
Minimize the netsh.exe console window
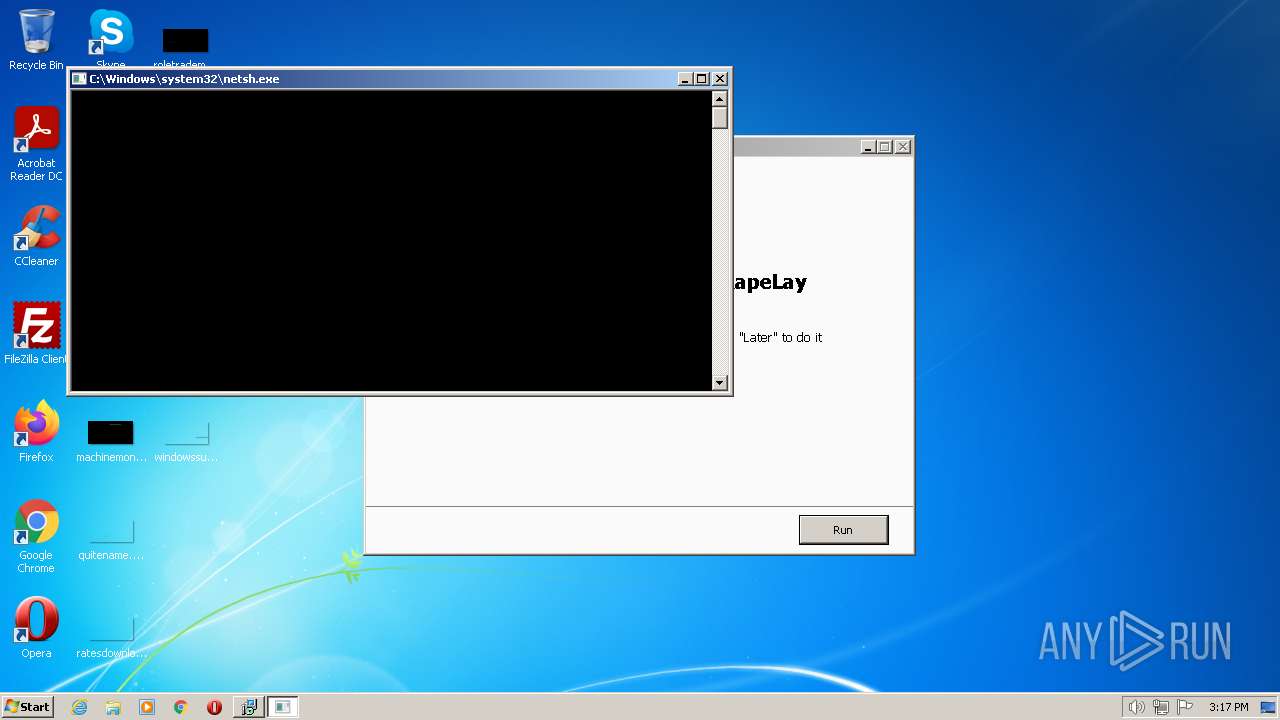(x=685, y=79)
